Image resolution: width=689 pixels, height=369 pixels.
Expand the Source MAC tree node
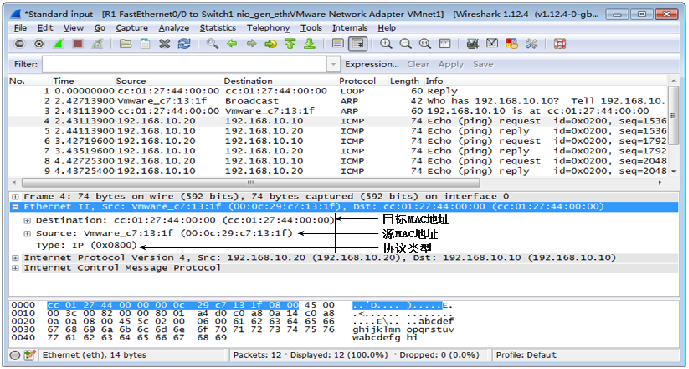click(27, 234)
